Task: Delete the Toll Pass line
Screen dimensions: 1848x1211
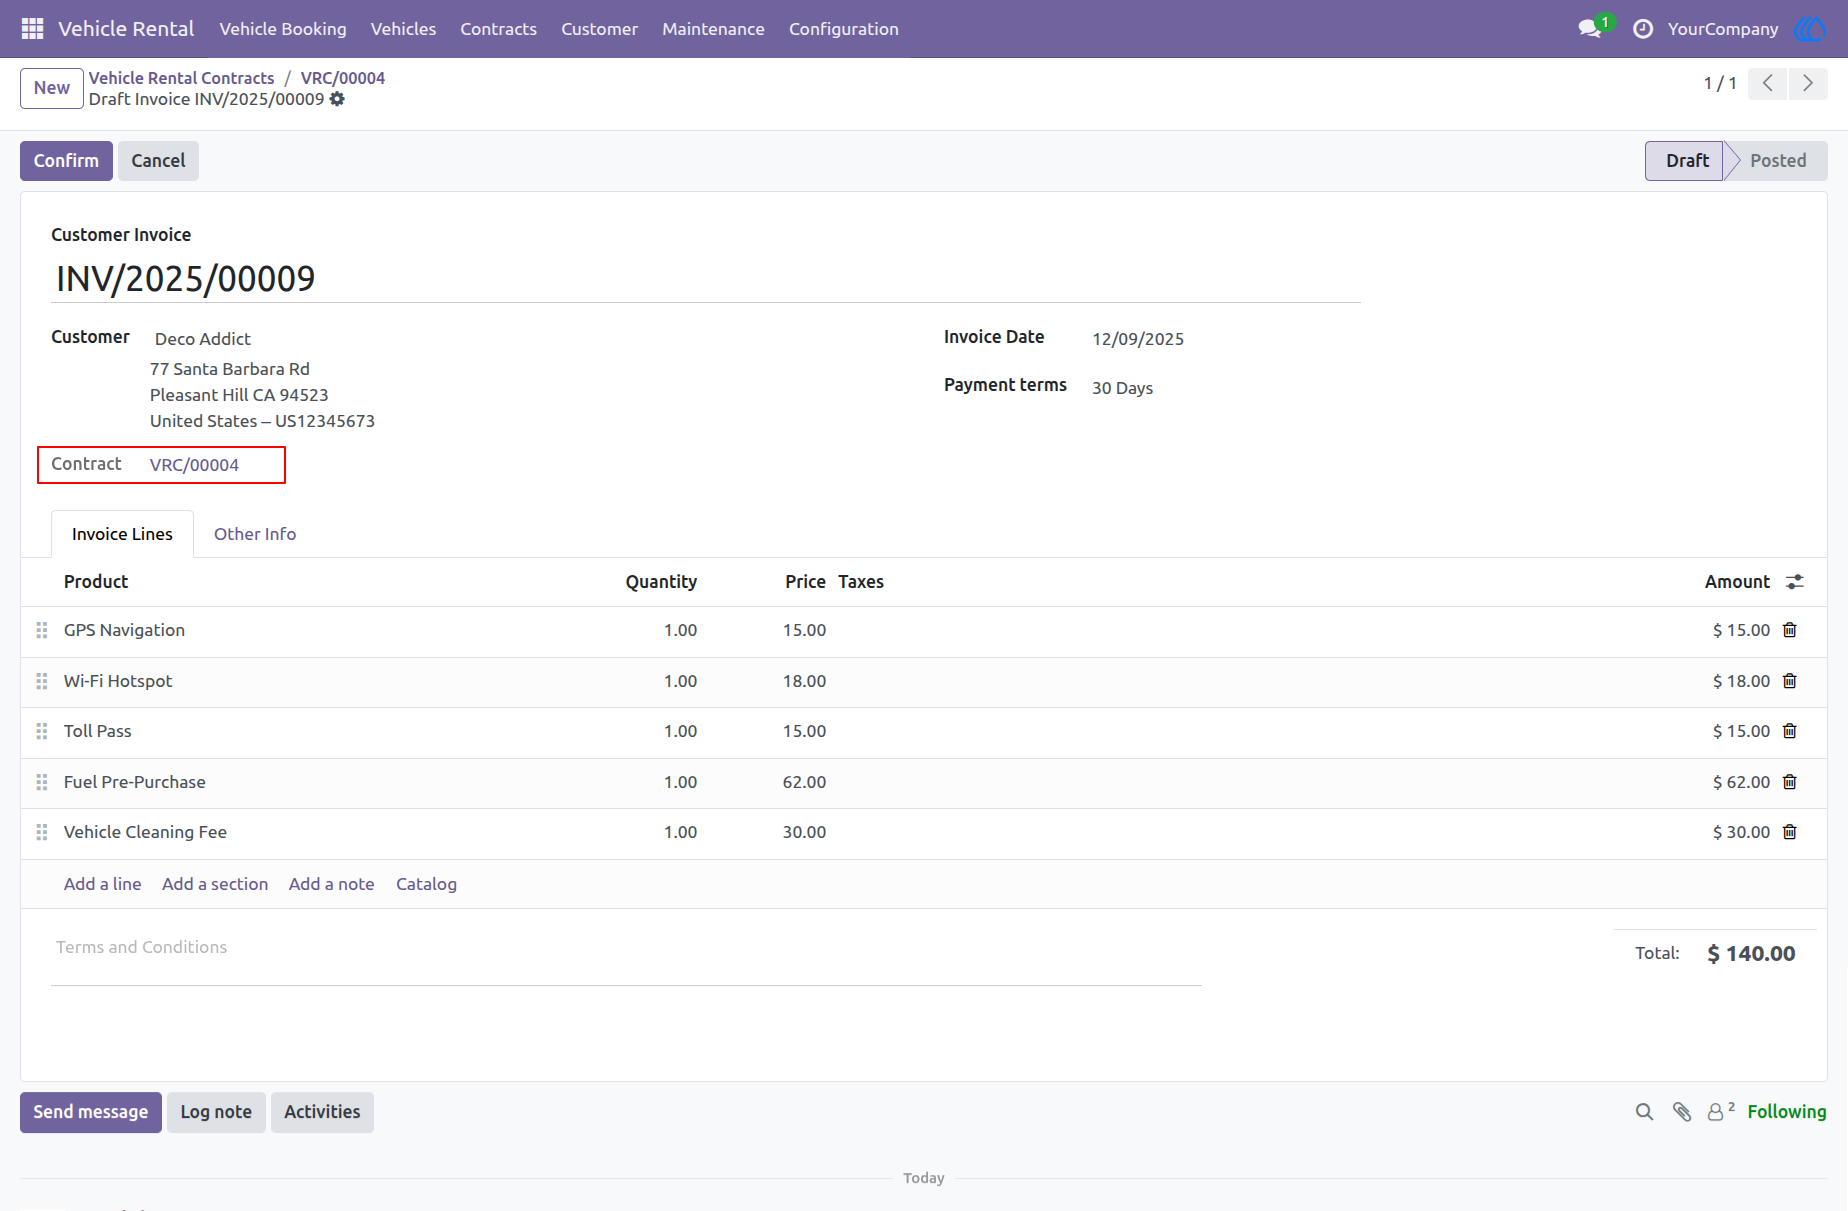Action: pos(1790,731)
